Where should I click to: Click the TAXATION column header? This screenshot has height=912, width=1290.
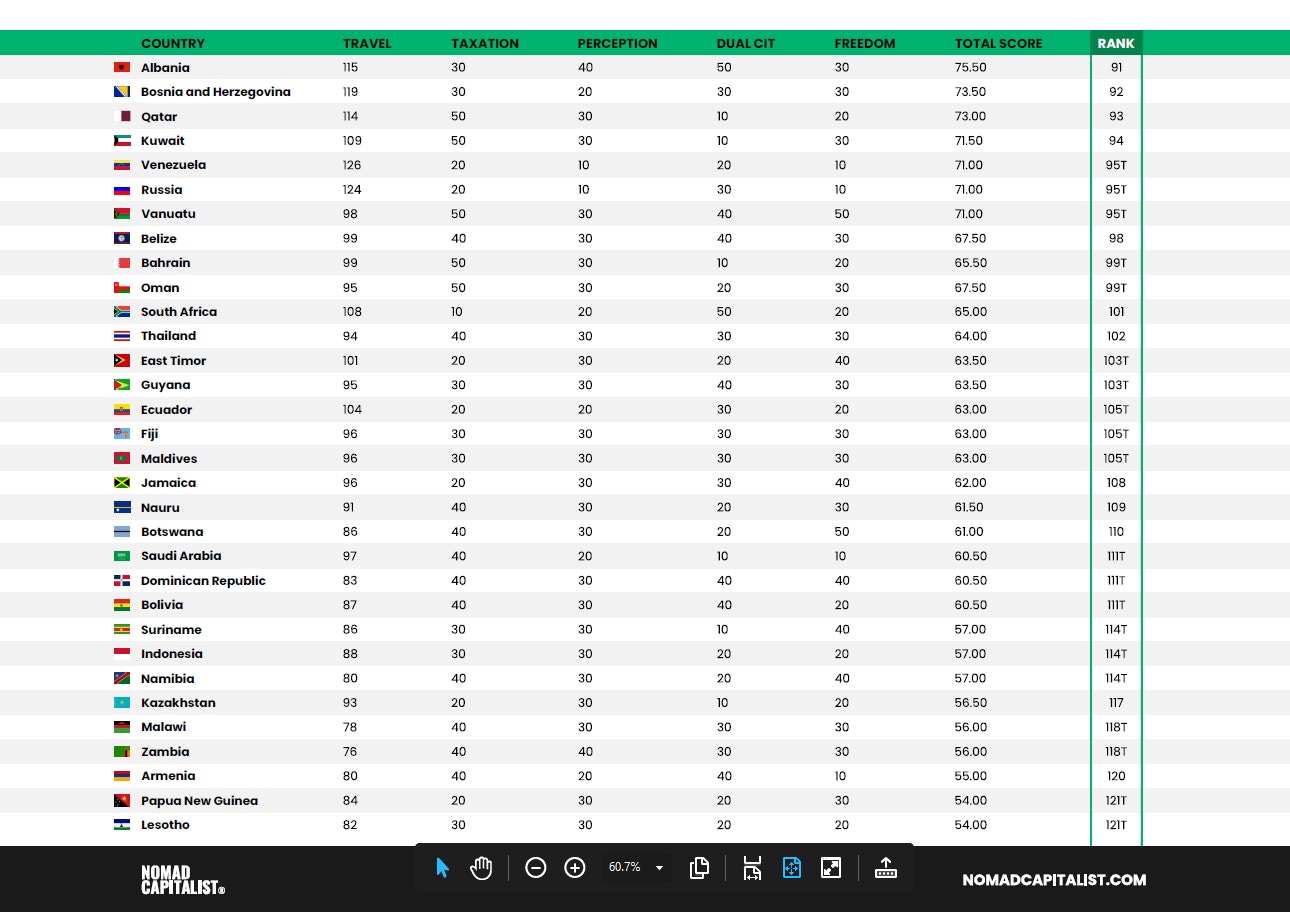point(485,43)
